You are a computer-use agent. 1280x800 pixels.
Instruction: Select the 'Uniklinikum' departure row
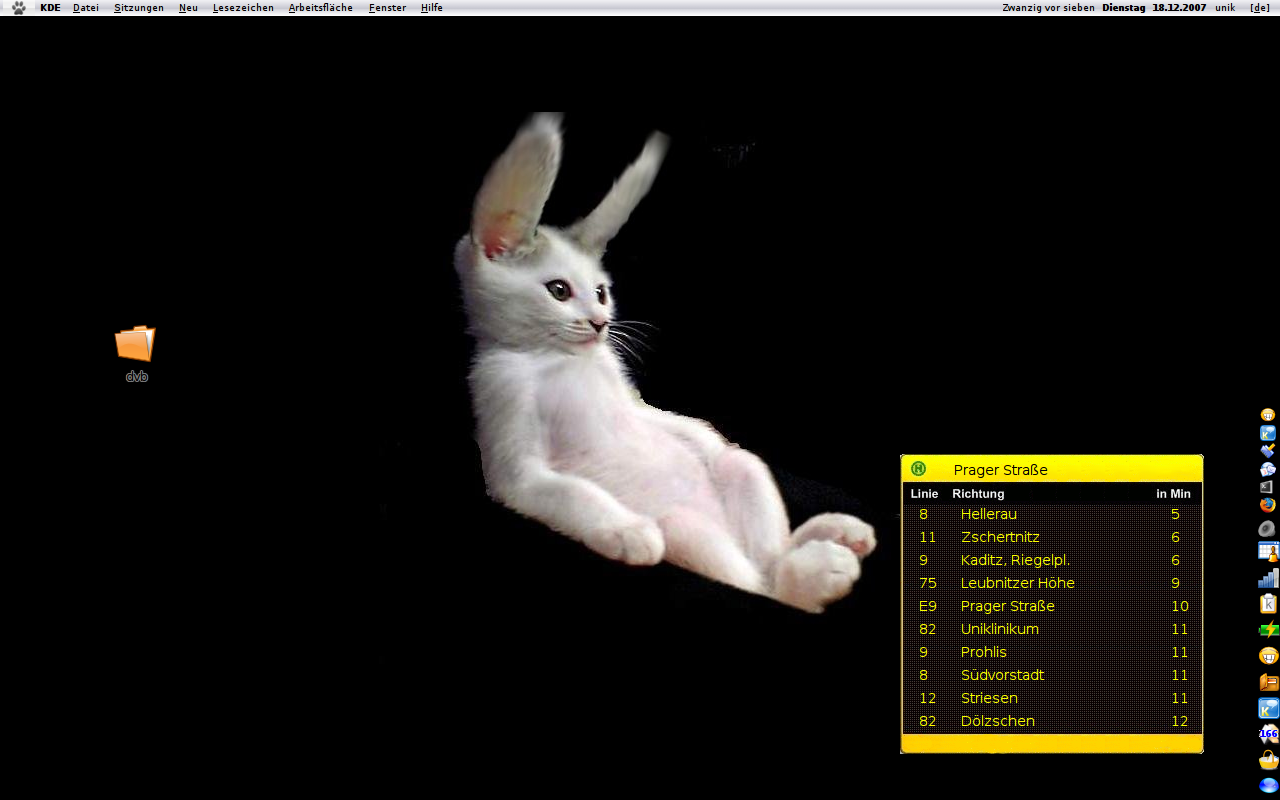[1052, 629]
